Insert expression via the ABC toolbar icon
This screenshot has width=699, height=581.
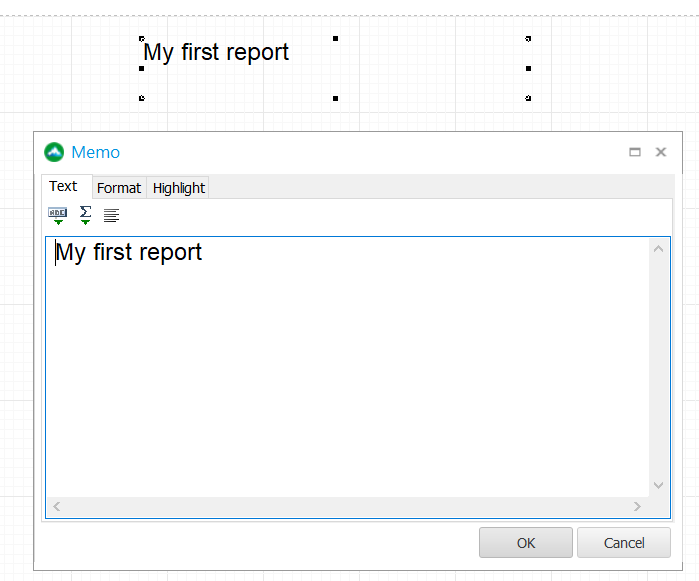click(x=58, y=216)
